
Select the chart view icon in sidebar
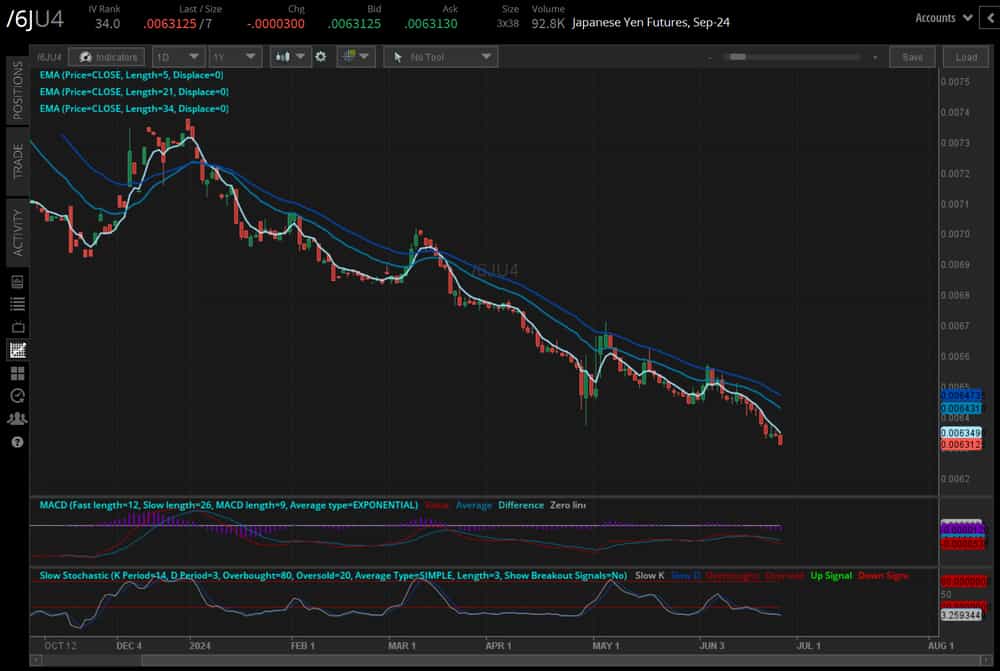(17, 350)
